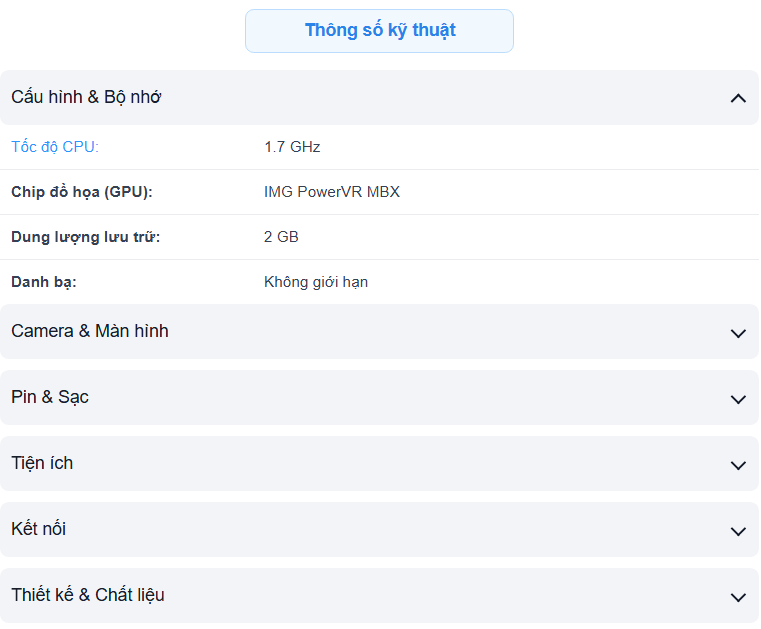
Task: Click the IMG PowerVR MBX value text
Action: (332, 192)
